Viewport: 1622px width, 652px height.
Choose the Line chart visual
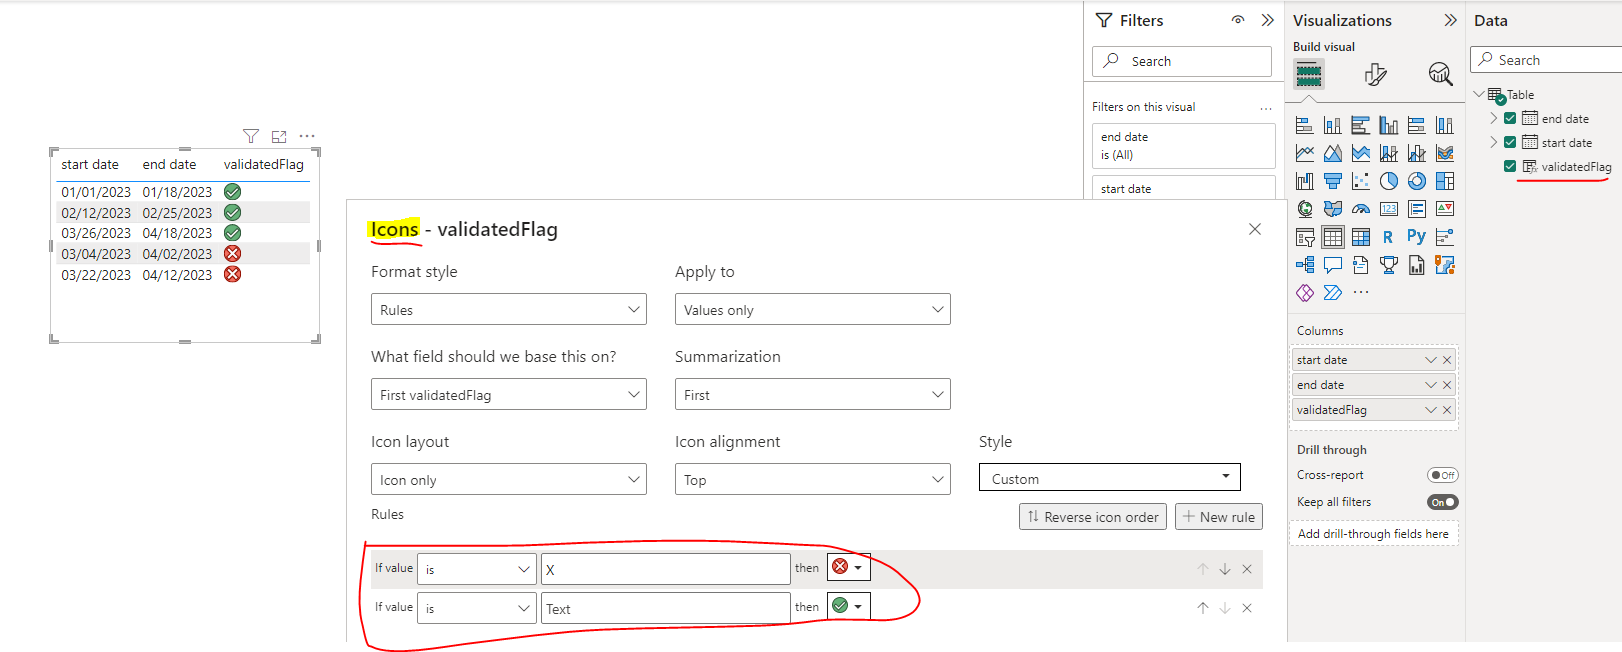(x=1304, y=153)
